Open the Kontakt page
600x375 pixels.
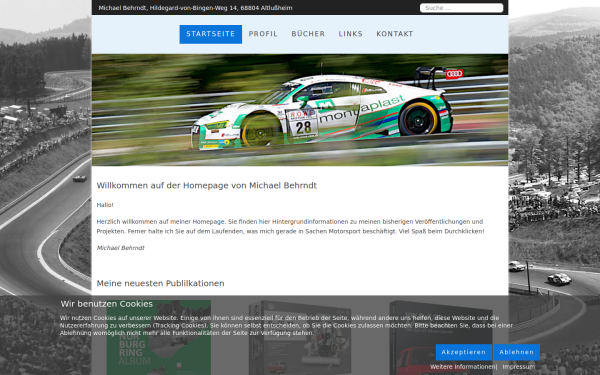[x=395, y=34]
